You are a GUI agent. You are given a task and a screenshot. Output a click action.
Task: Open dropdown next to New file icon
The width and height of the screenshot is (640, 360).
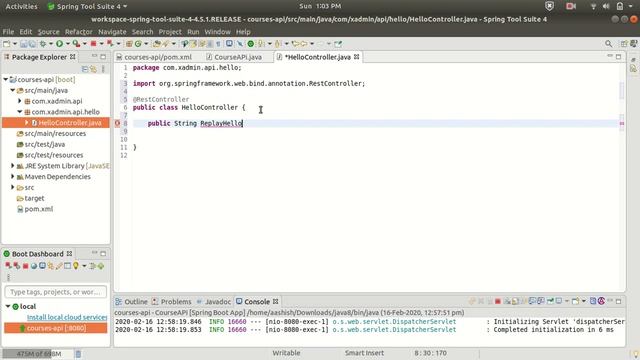click(x=15, y=44)
